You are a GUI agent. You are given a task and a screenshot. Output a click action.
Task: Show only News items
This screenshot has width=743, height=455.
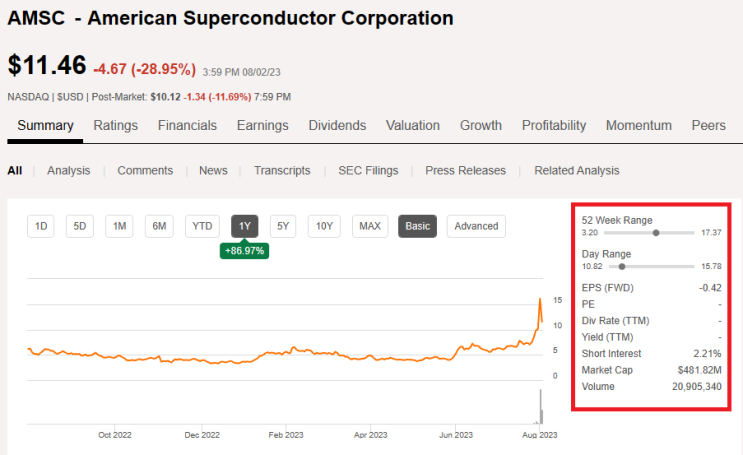[213, 171]
